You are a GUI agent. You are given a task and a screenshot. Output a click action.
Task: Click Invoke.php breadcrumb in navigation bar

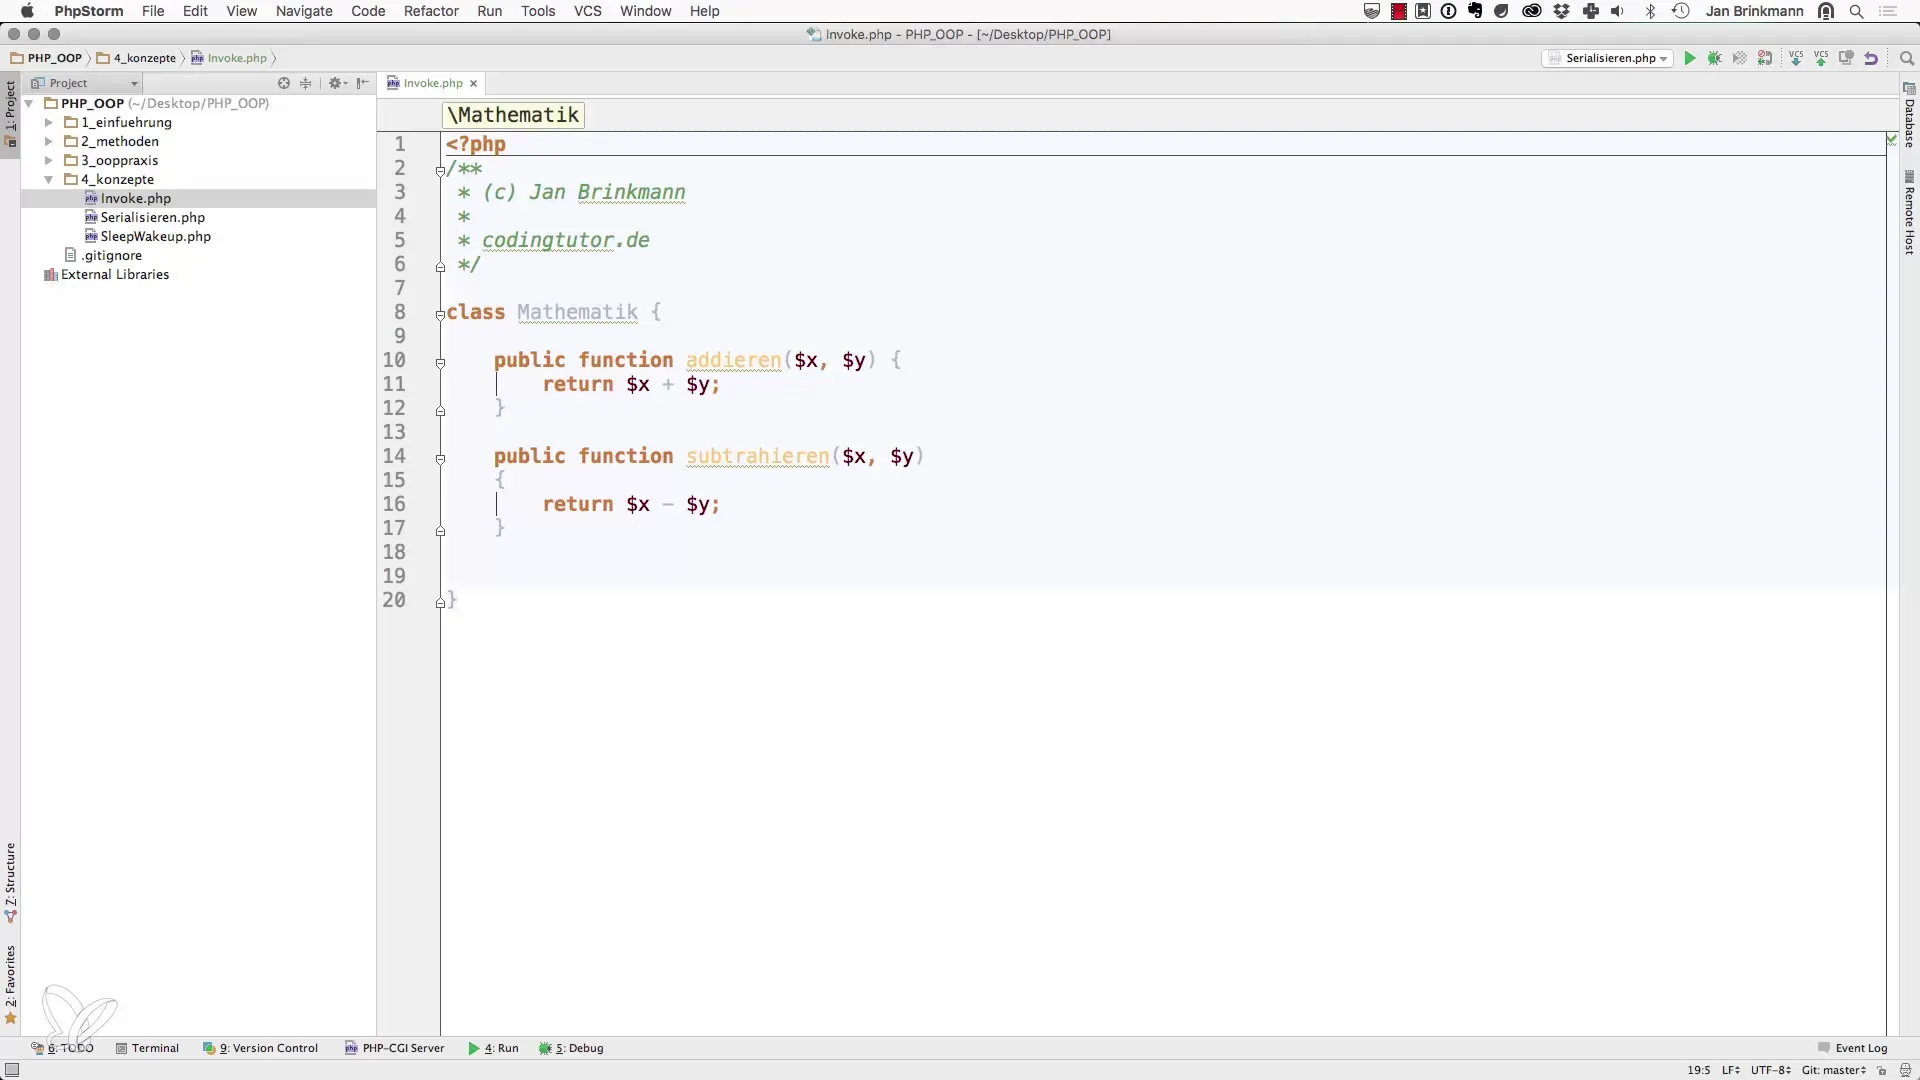(229, 58)
